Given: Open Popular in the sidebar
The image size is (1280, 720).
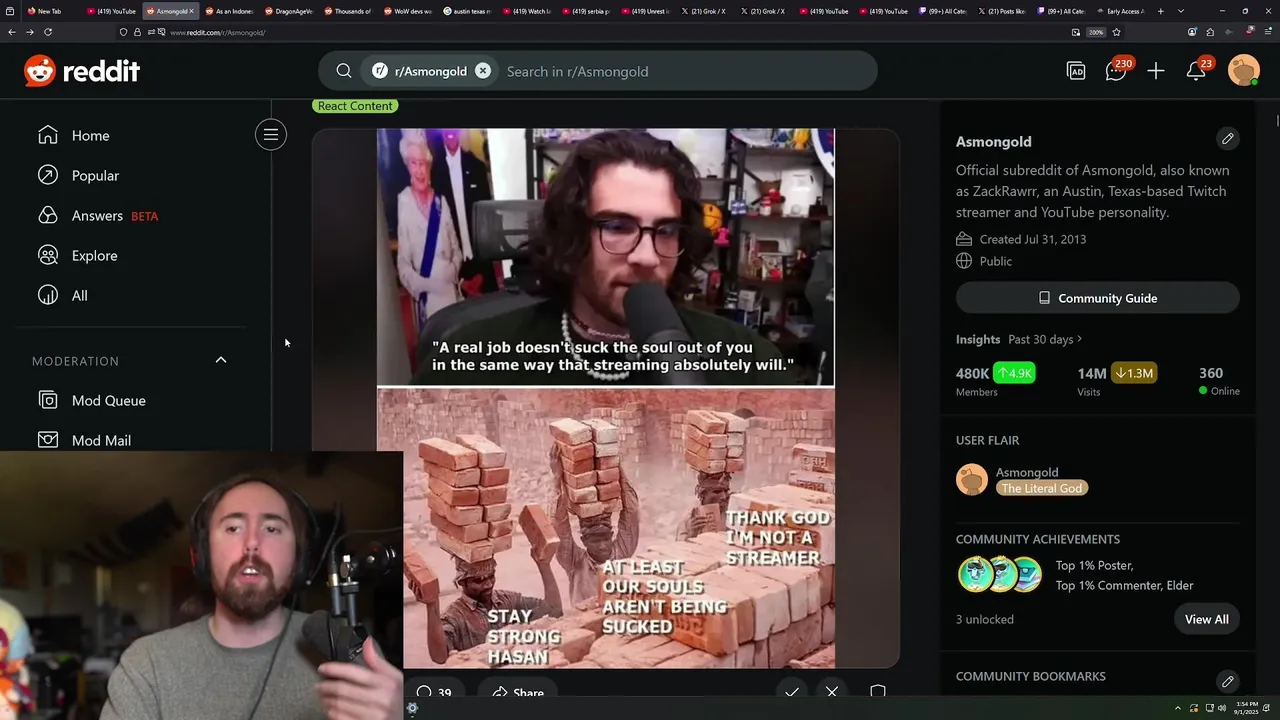Looking at the screenshot, I should (95, 175).
